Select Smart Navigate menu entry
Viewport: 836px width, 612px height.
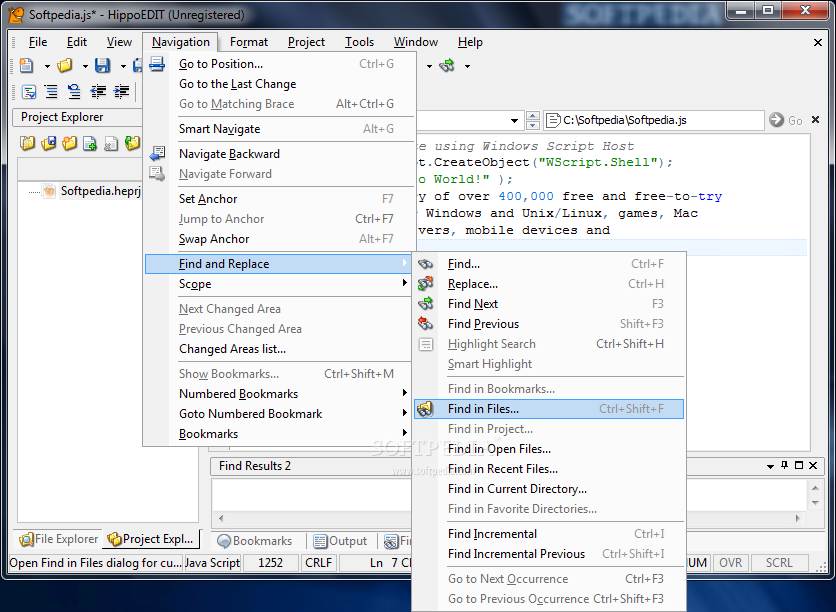pyautogui.click(x=280, y=129)
